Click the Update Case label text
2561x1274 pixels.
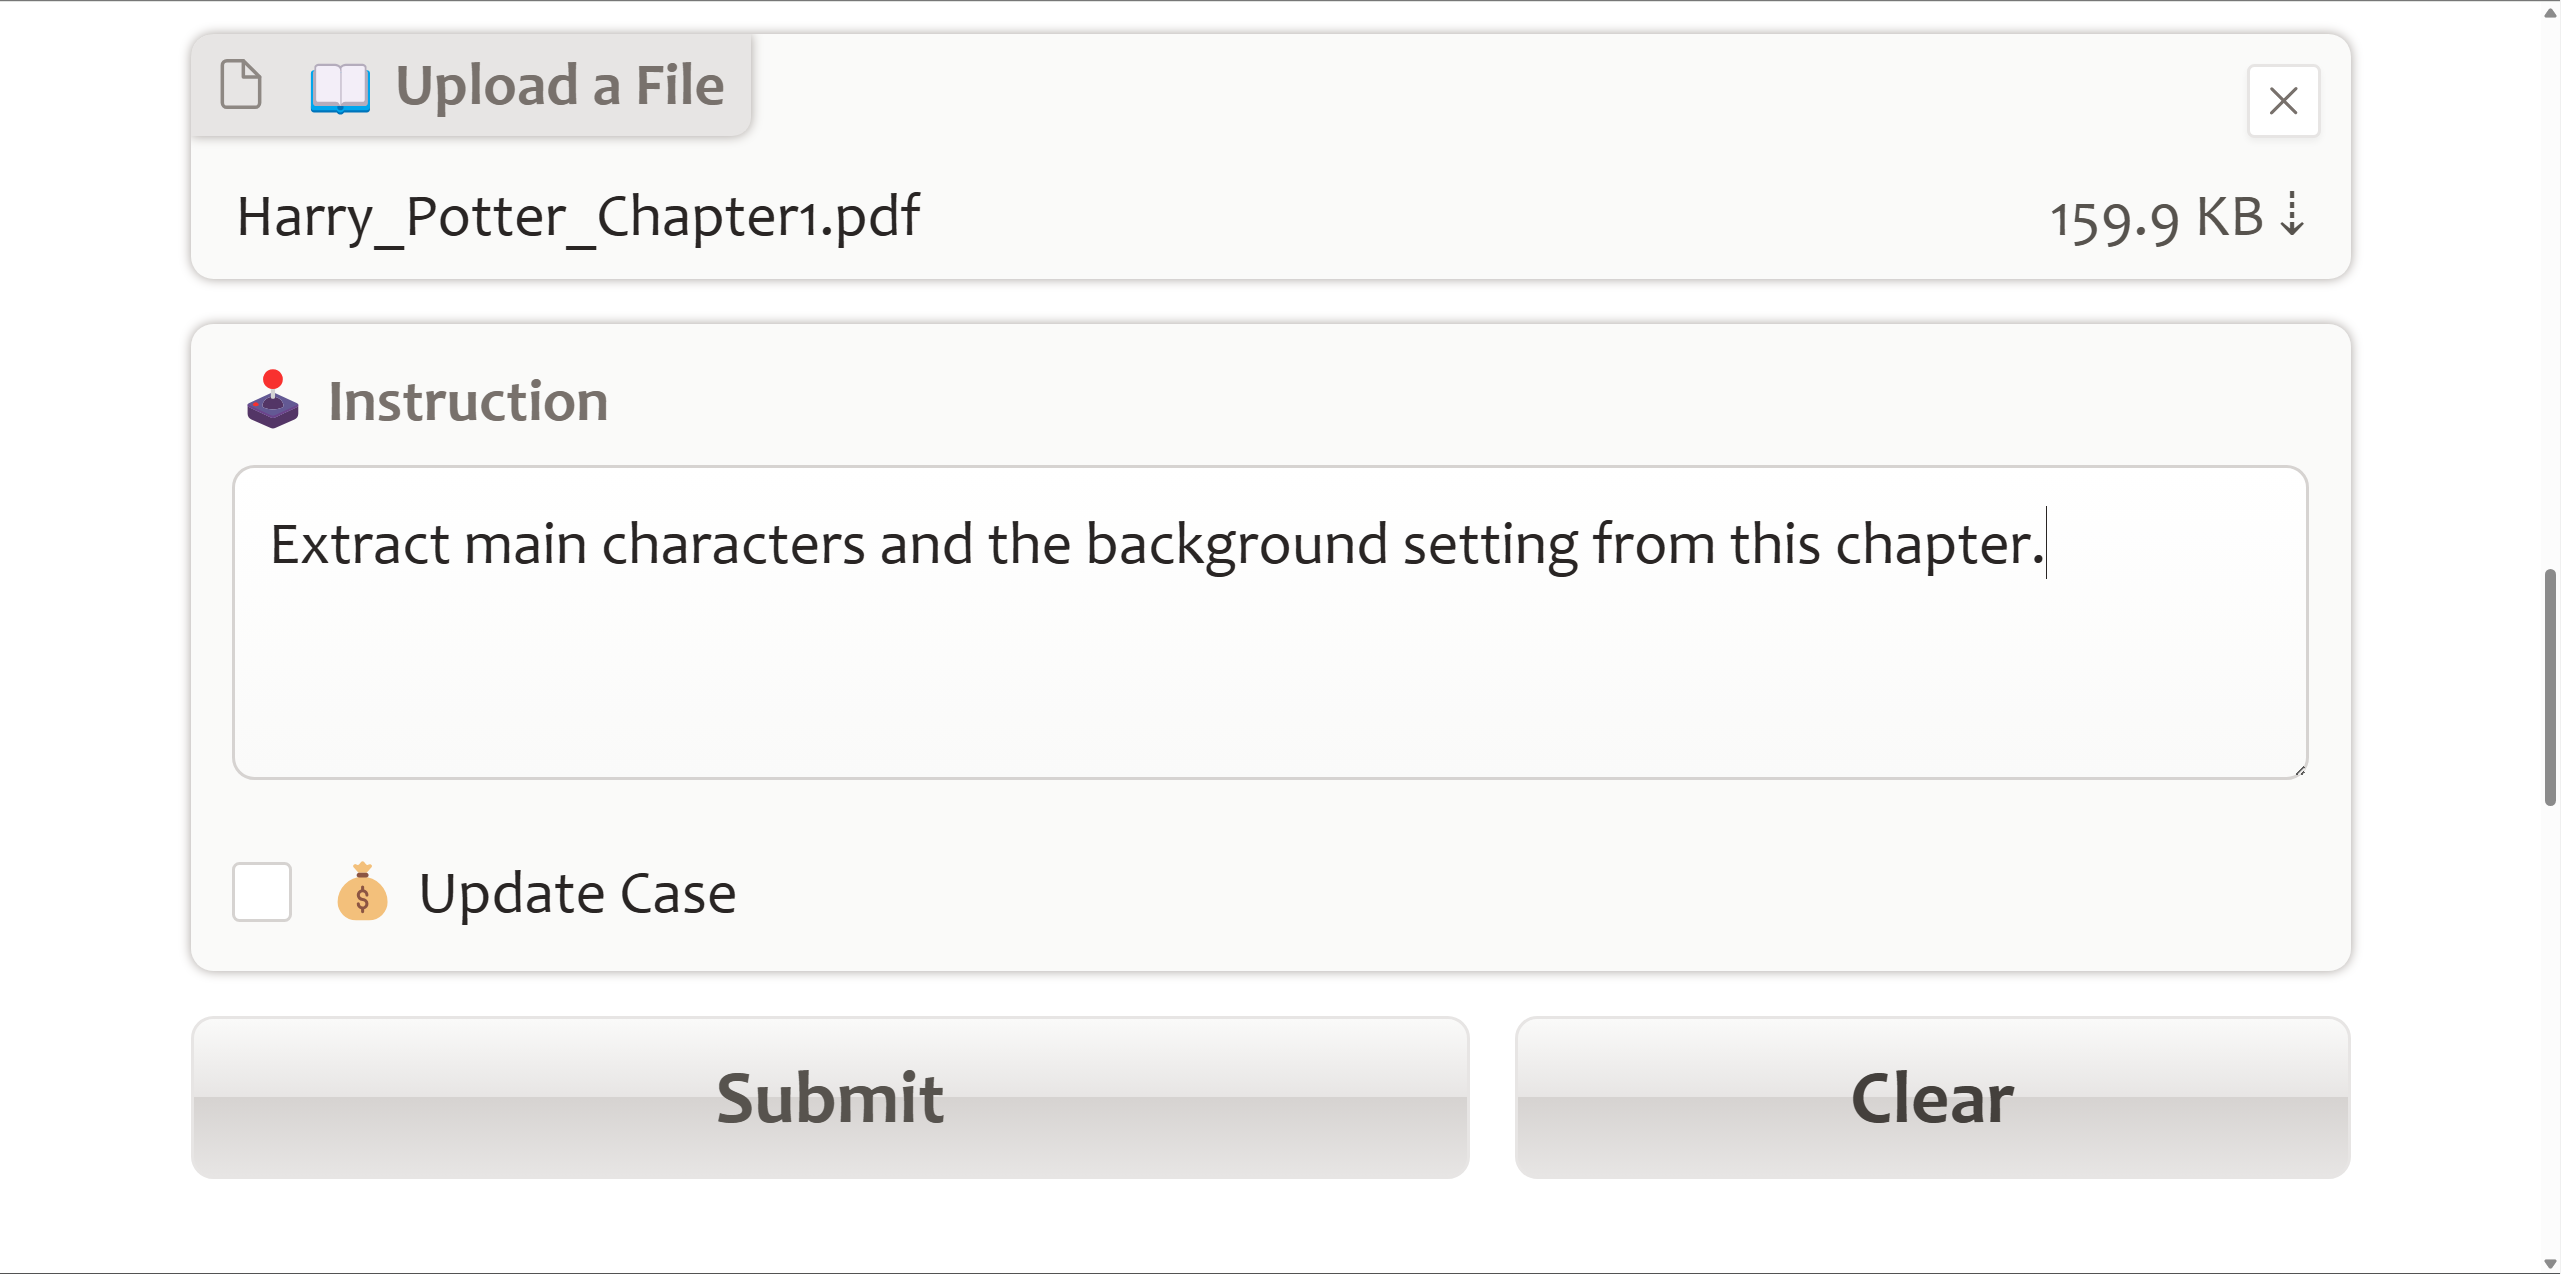577,893
